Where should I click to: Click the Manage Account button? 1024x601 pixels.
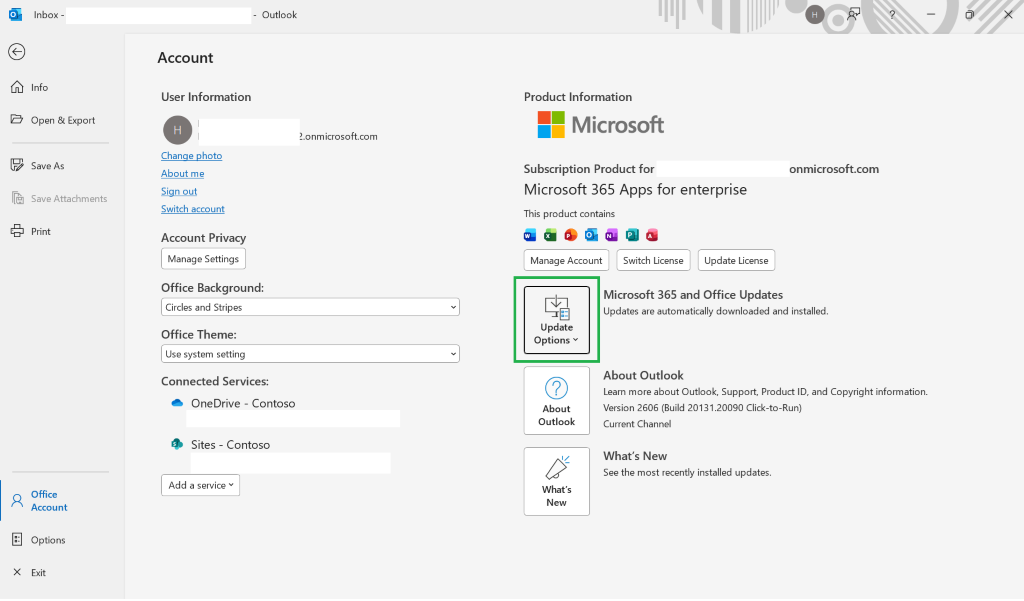566,260
